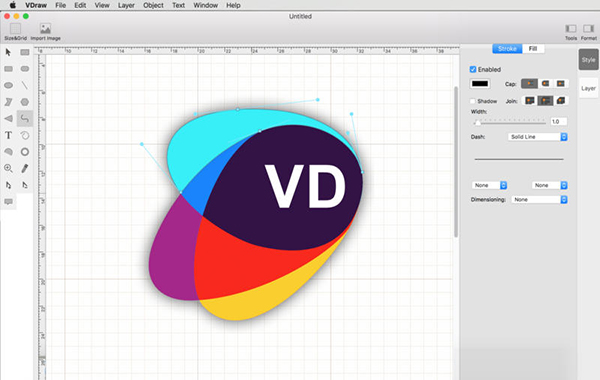Select the ellipse tool
The height and width of the screenshot is (380, 600).
(x=8, y=85)
